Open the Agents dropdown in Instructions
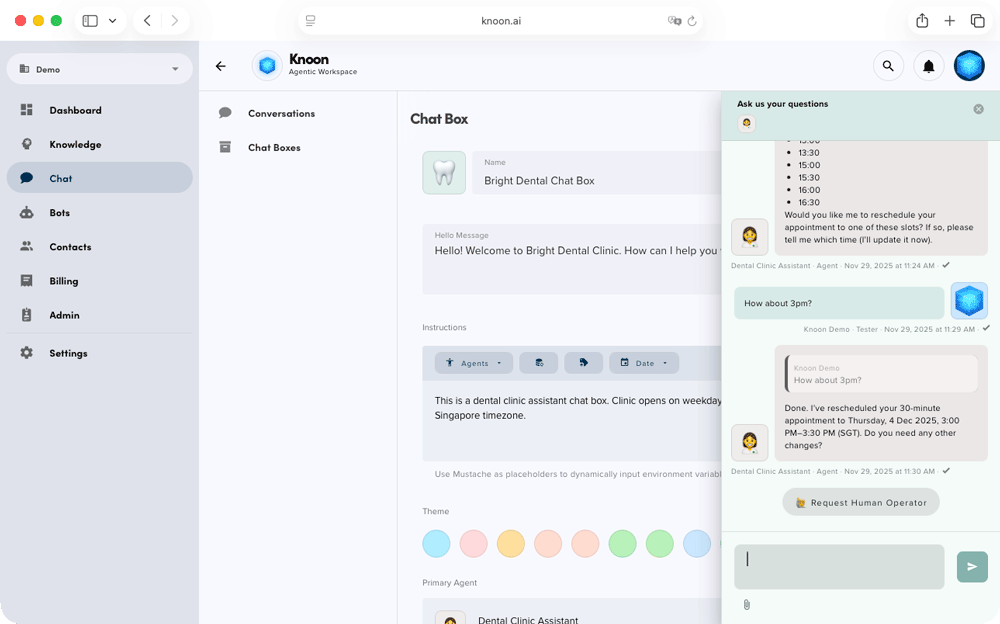The height and width of the screenshot is (624, 1000). click(x=474, y=363)
